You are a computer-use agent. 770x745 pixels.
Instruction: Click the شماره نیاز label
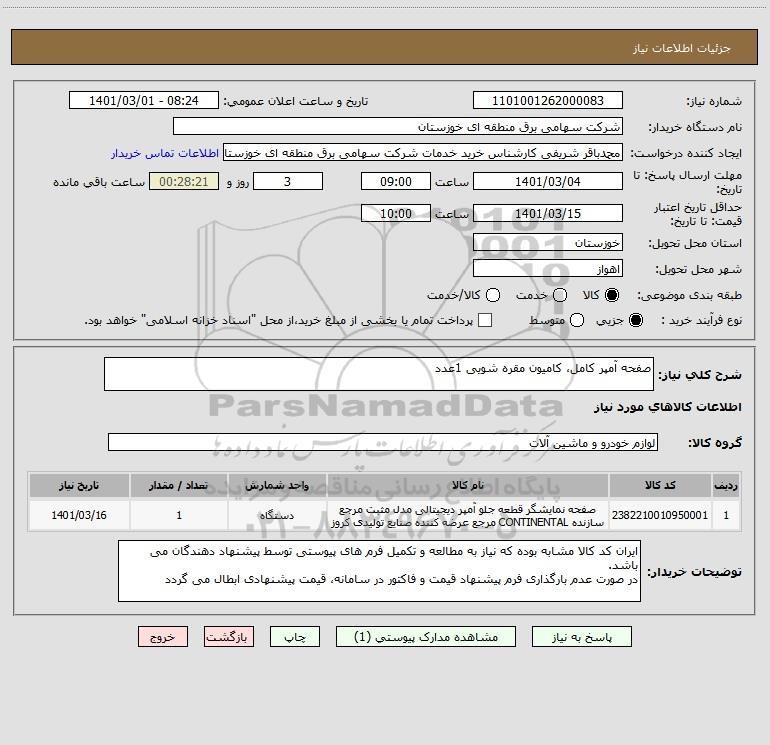pyautogui.click(x=714, y=101)
